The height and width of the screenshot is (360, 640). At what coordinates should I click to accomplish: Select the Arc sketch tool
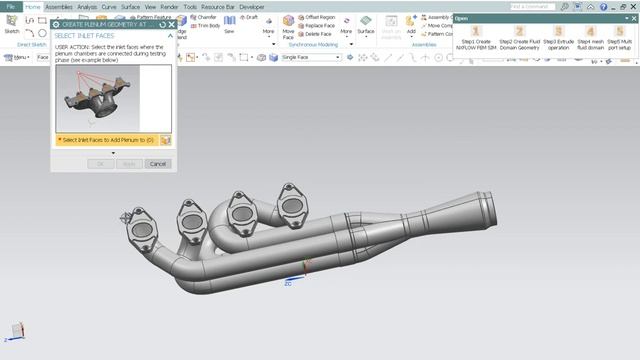pos(29,33)
